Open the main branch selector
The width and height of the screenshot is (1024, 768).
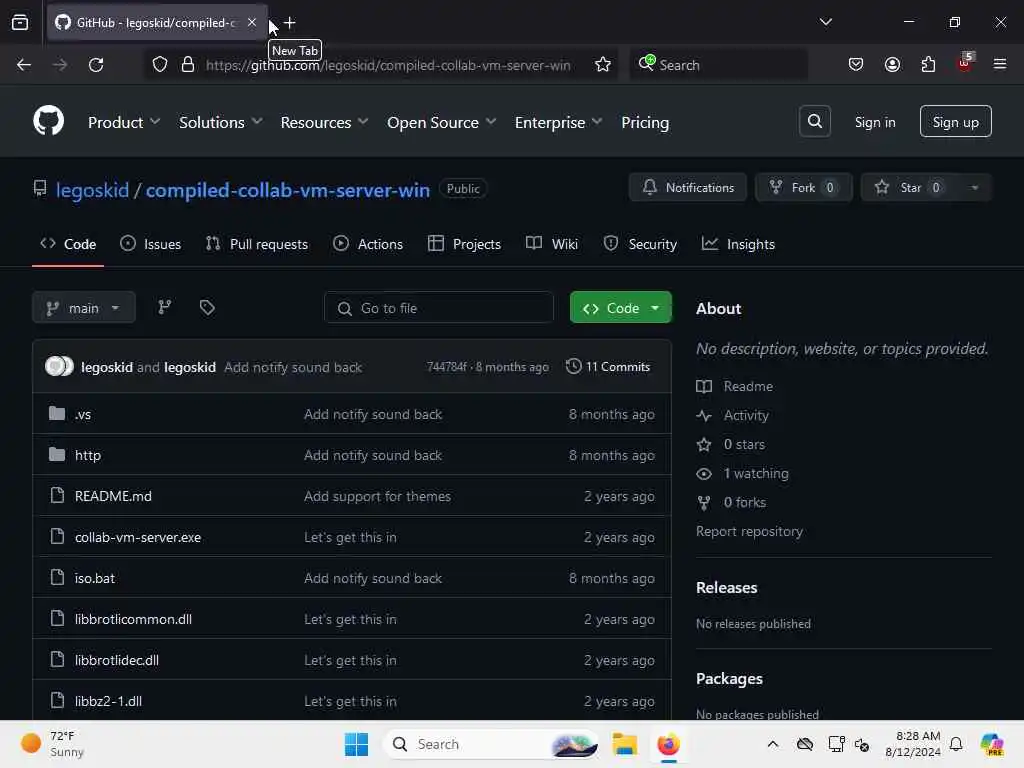[84, 308]
